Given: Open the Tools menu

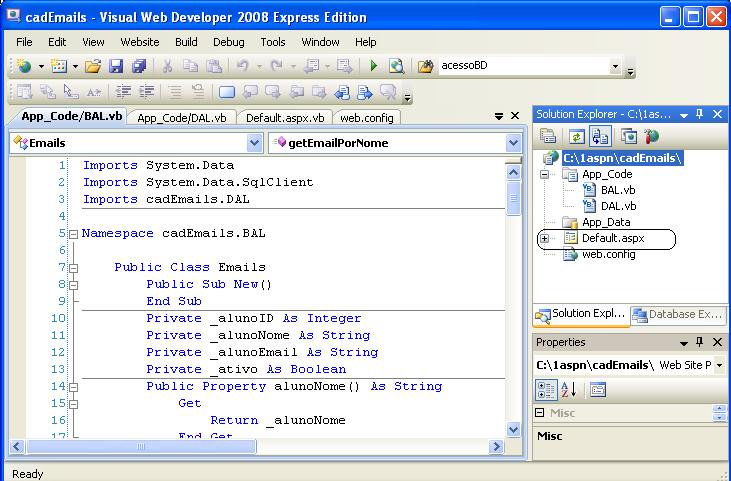Looking at the screenshot, I should pos(273,42).
